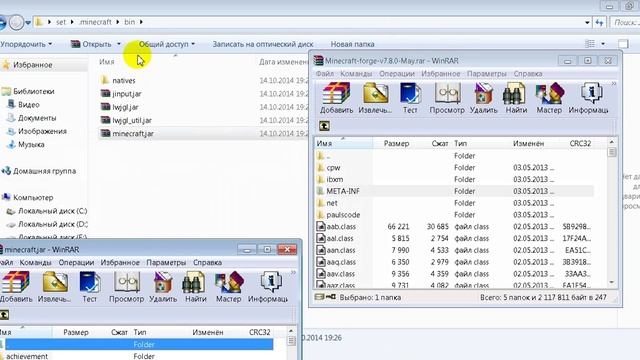Click Добавить icon in Minecraft-forge WinRAR window
The height and width of the screenshot is (360, 640).
coord(336,98)
